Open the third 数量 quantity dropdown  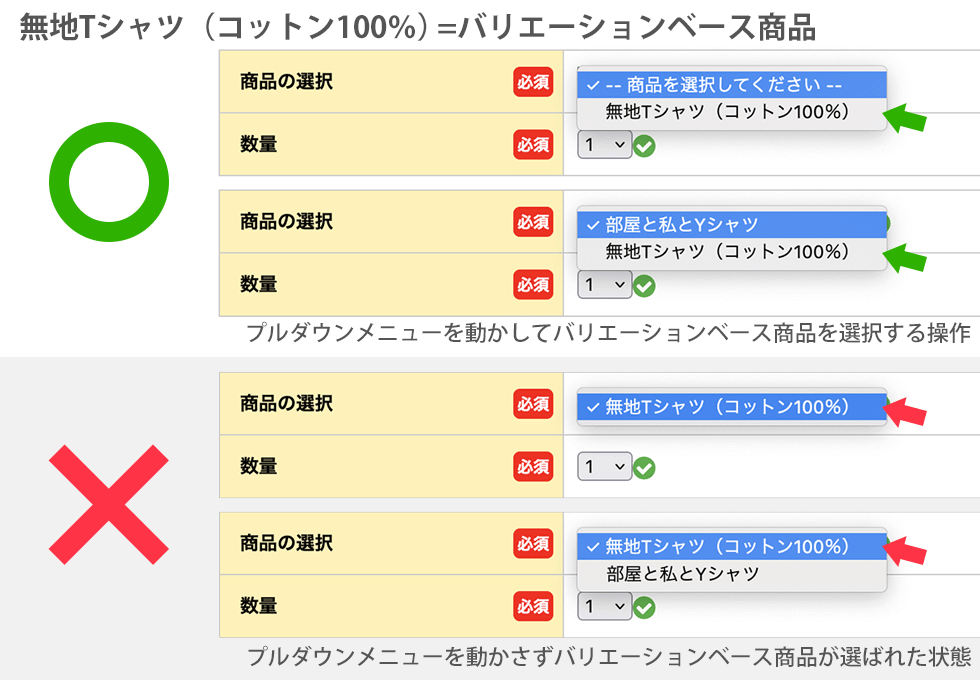point(604,467)
